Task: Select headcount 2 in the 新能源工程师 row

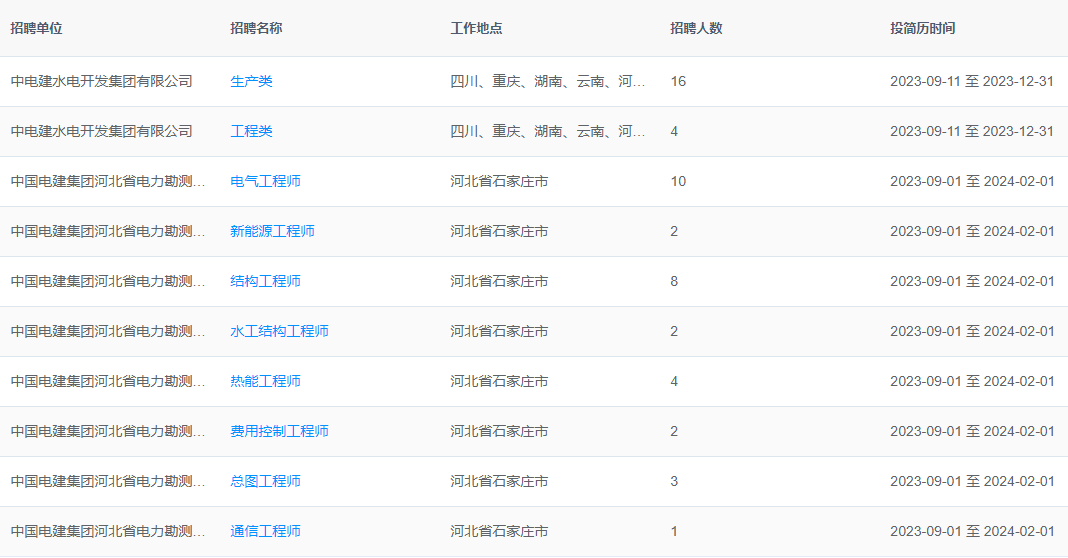Action: tap(674, 231)
